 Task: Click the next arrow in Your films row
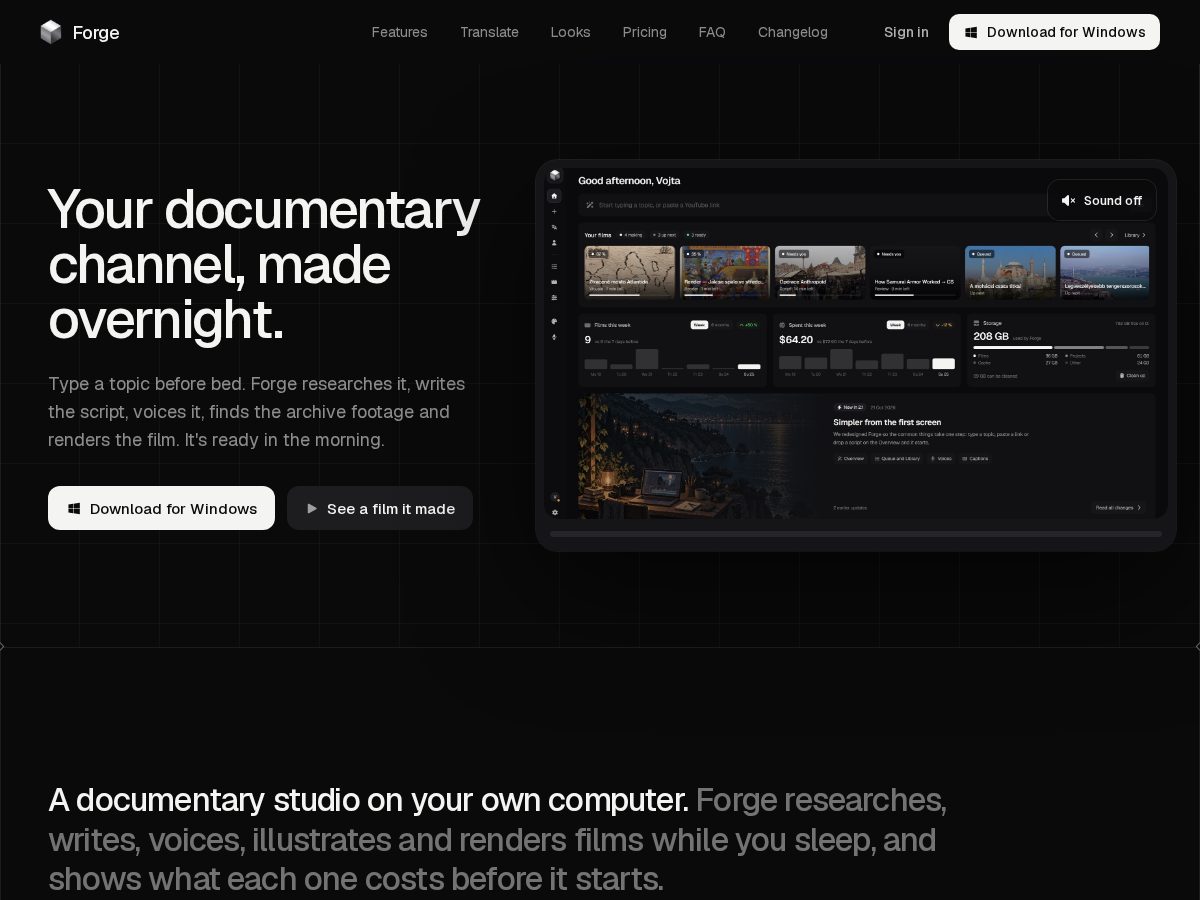[1111, 235]
